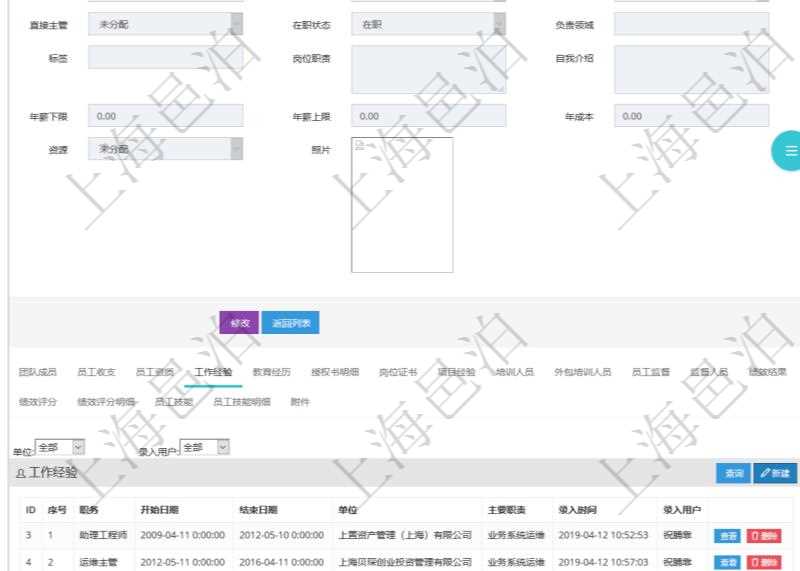Image resolution: width=800 pixels, height=571 pixels.
Task: Click the 开始日期 column header
Action: tap(159, 509)
